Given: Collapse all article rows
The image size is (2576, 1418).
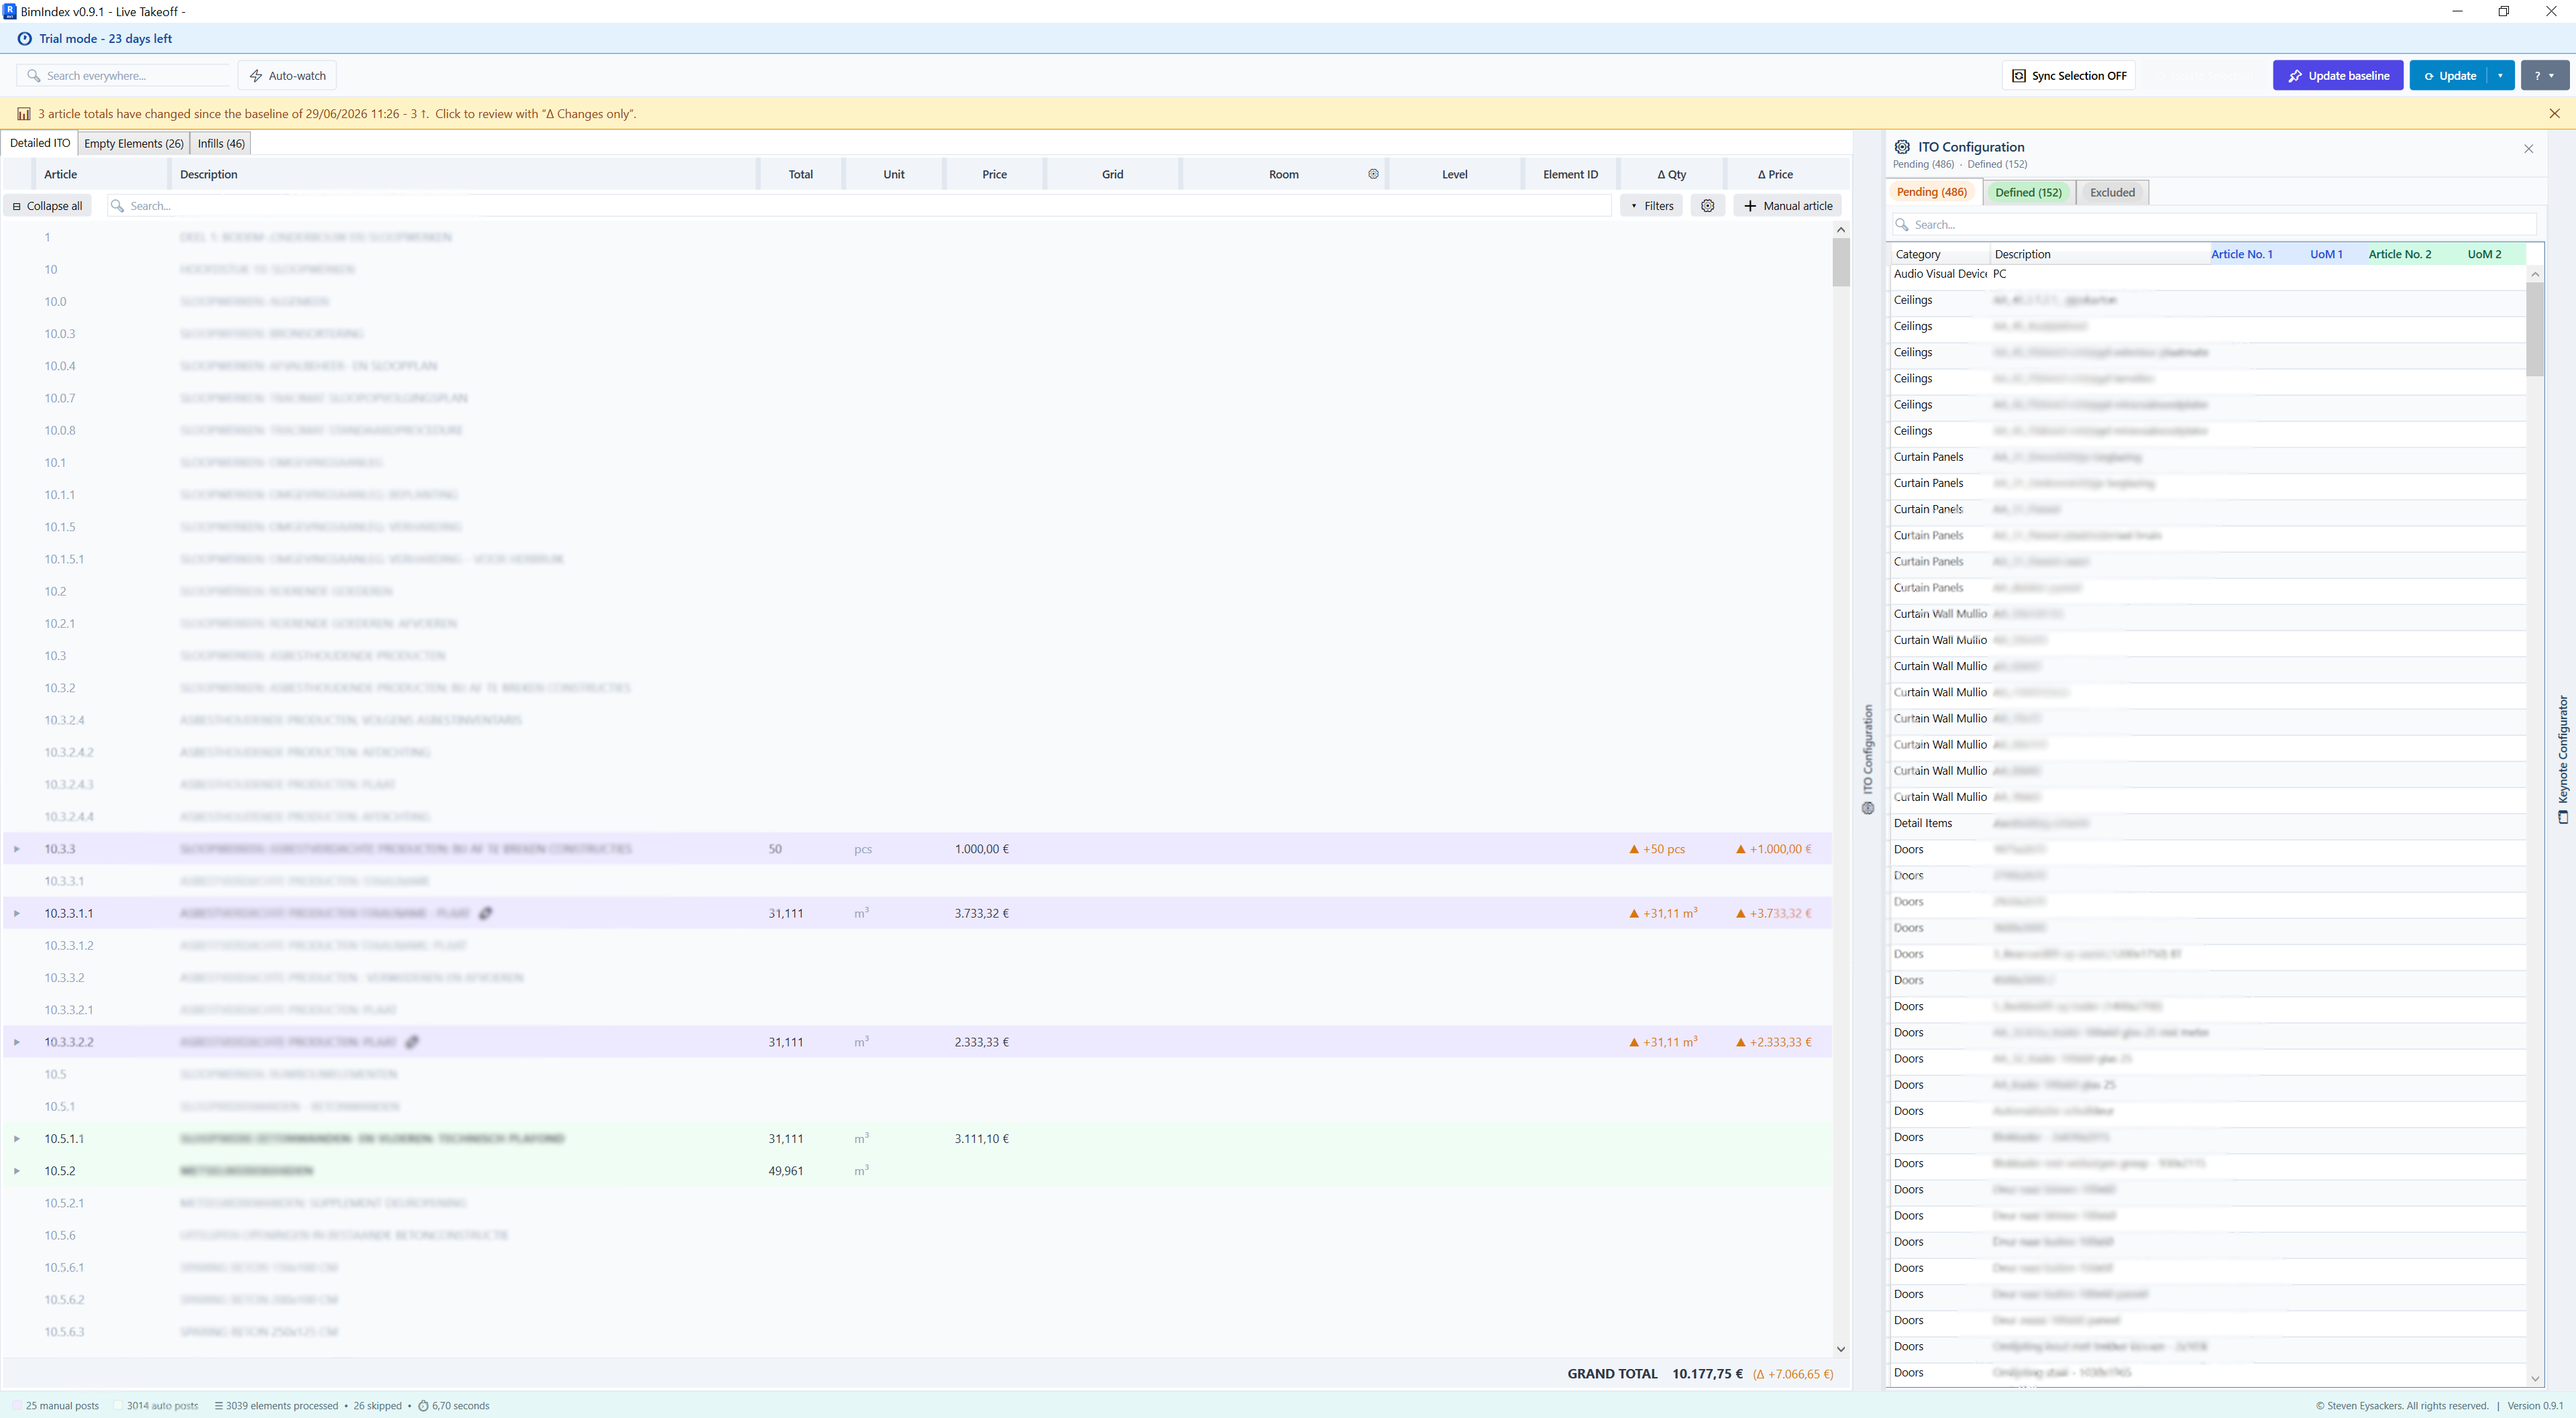Looking at the screenshot, I should click(47, 206).
